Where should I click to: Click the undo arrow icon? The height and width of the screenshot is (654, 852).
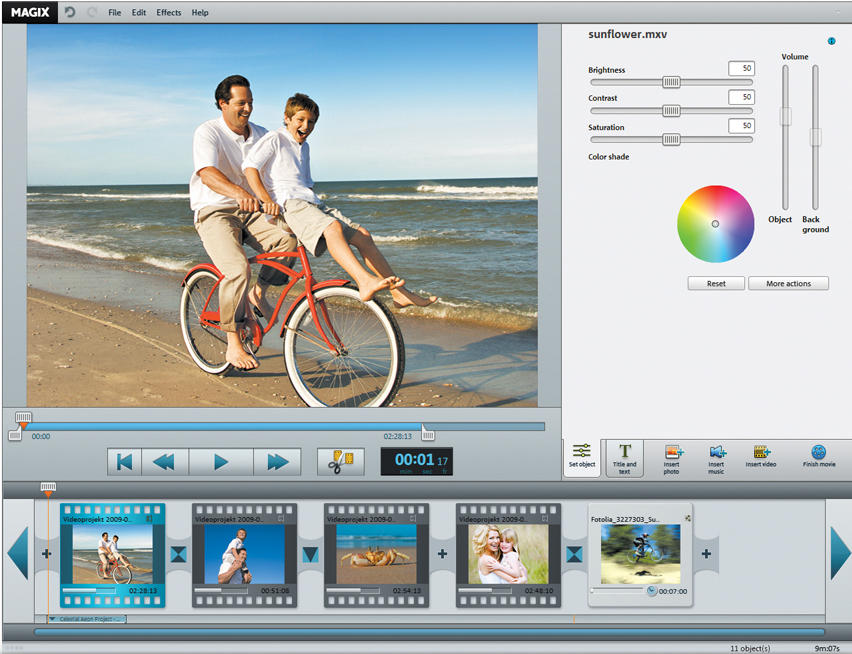click(70, 12)
